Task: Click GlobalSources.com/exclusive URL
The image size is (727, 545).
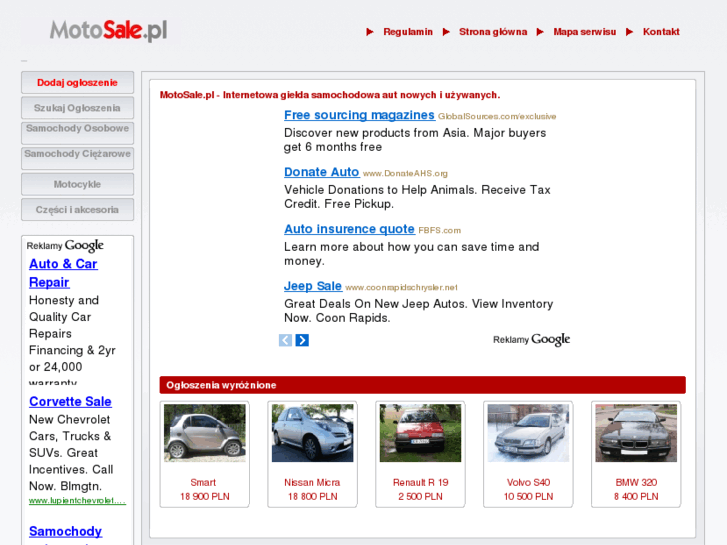Action: point(497,116)
